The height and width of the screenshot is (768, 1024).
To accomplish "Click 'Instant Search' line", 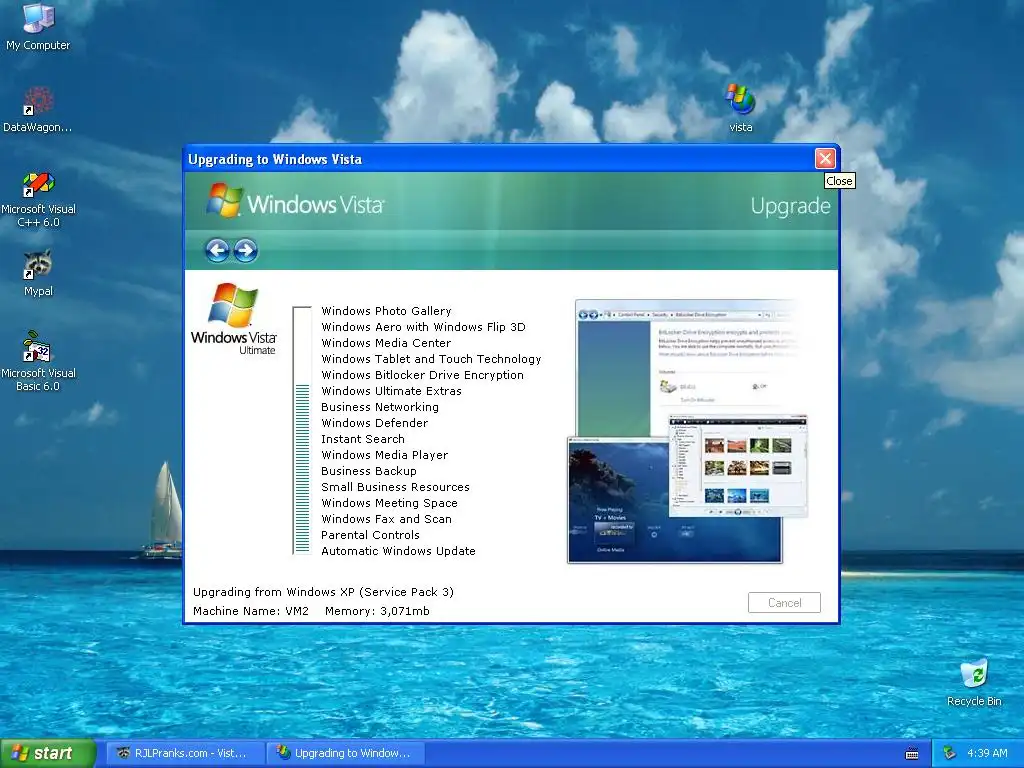I will pos(362,439).
